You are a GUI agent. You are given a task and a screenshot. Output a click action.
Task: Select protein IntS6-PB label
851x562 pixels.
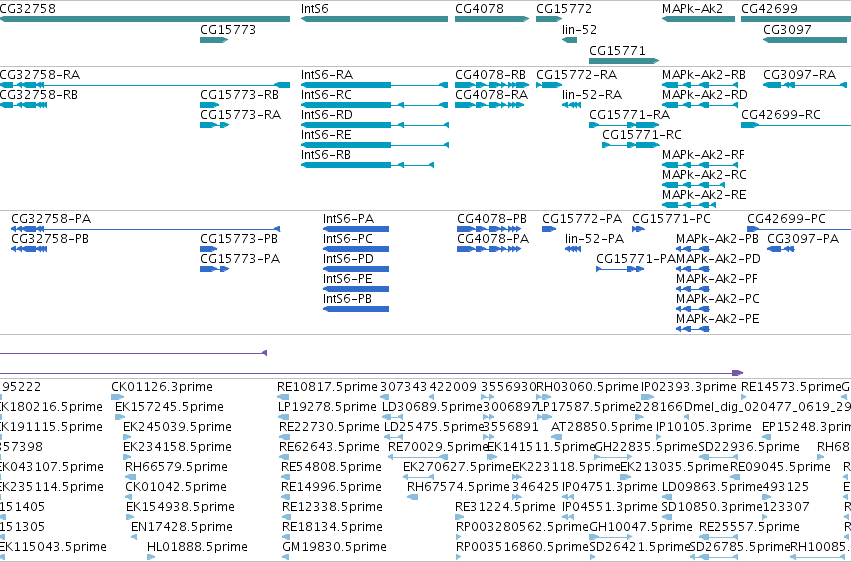pos(347,299)
